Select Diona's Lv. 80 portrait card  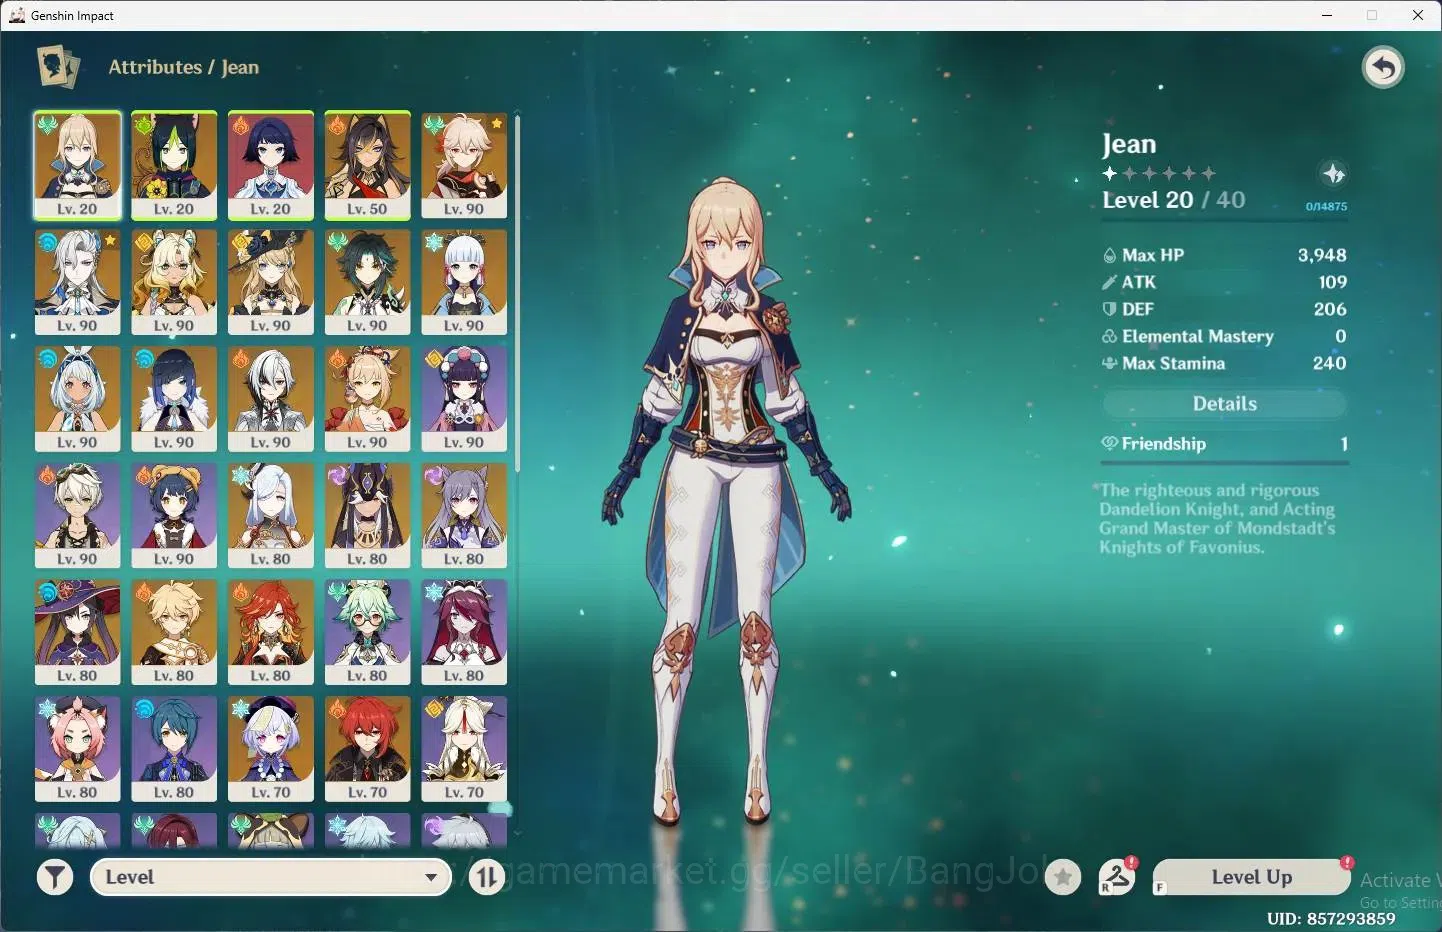point(77,750)
